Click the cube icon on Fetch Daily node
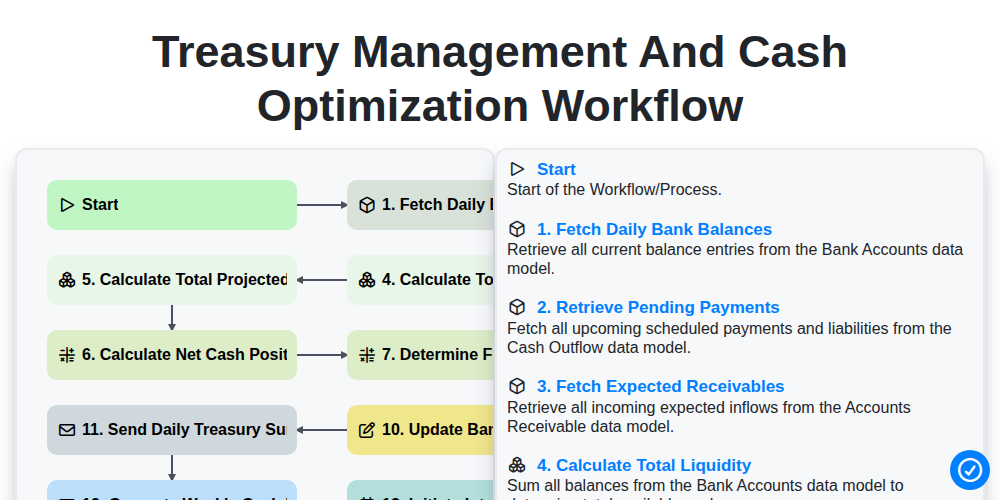Screen dimensions: 1000x500 (367, 205)
